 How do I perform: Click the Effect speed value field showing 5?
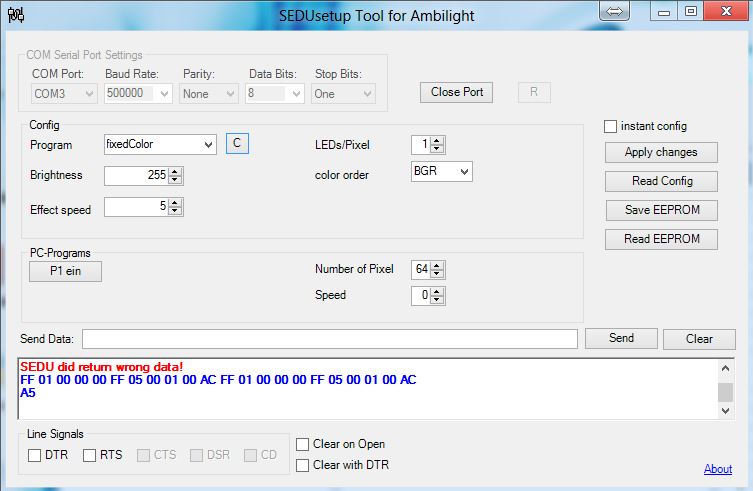(x=137, y=207)
